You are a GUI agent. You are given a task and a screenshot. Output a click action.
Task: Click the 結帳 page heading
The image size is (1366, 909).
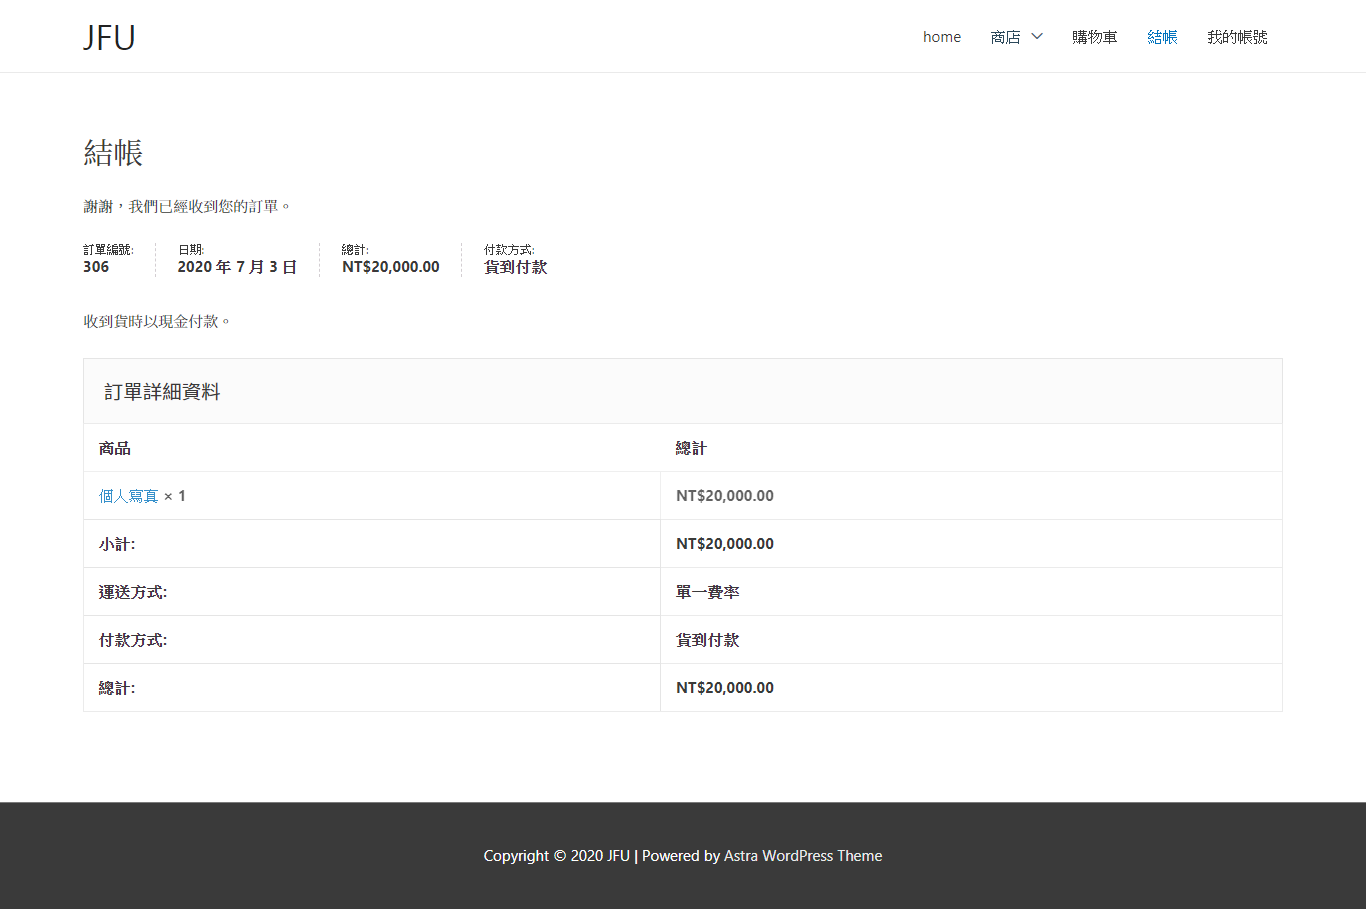(x=113, y=153)
